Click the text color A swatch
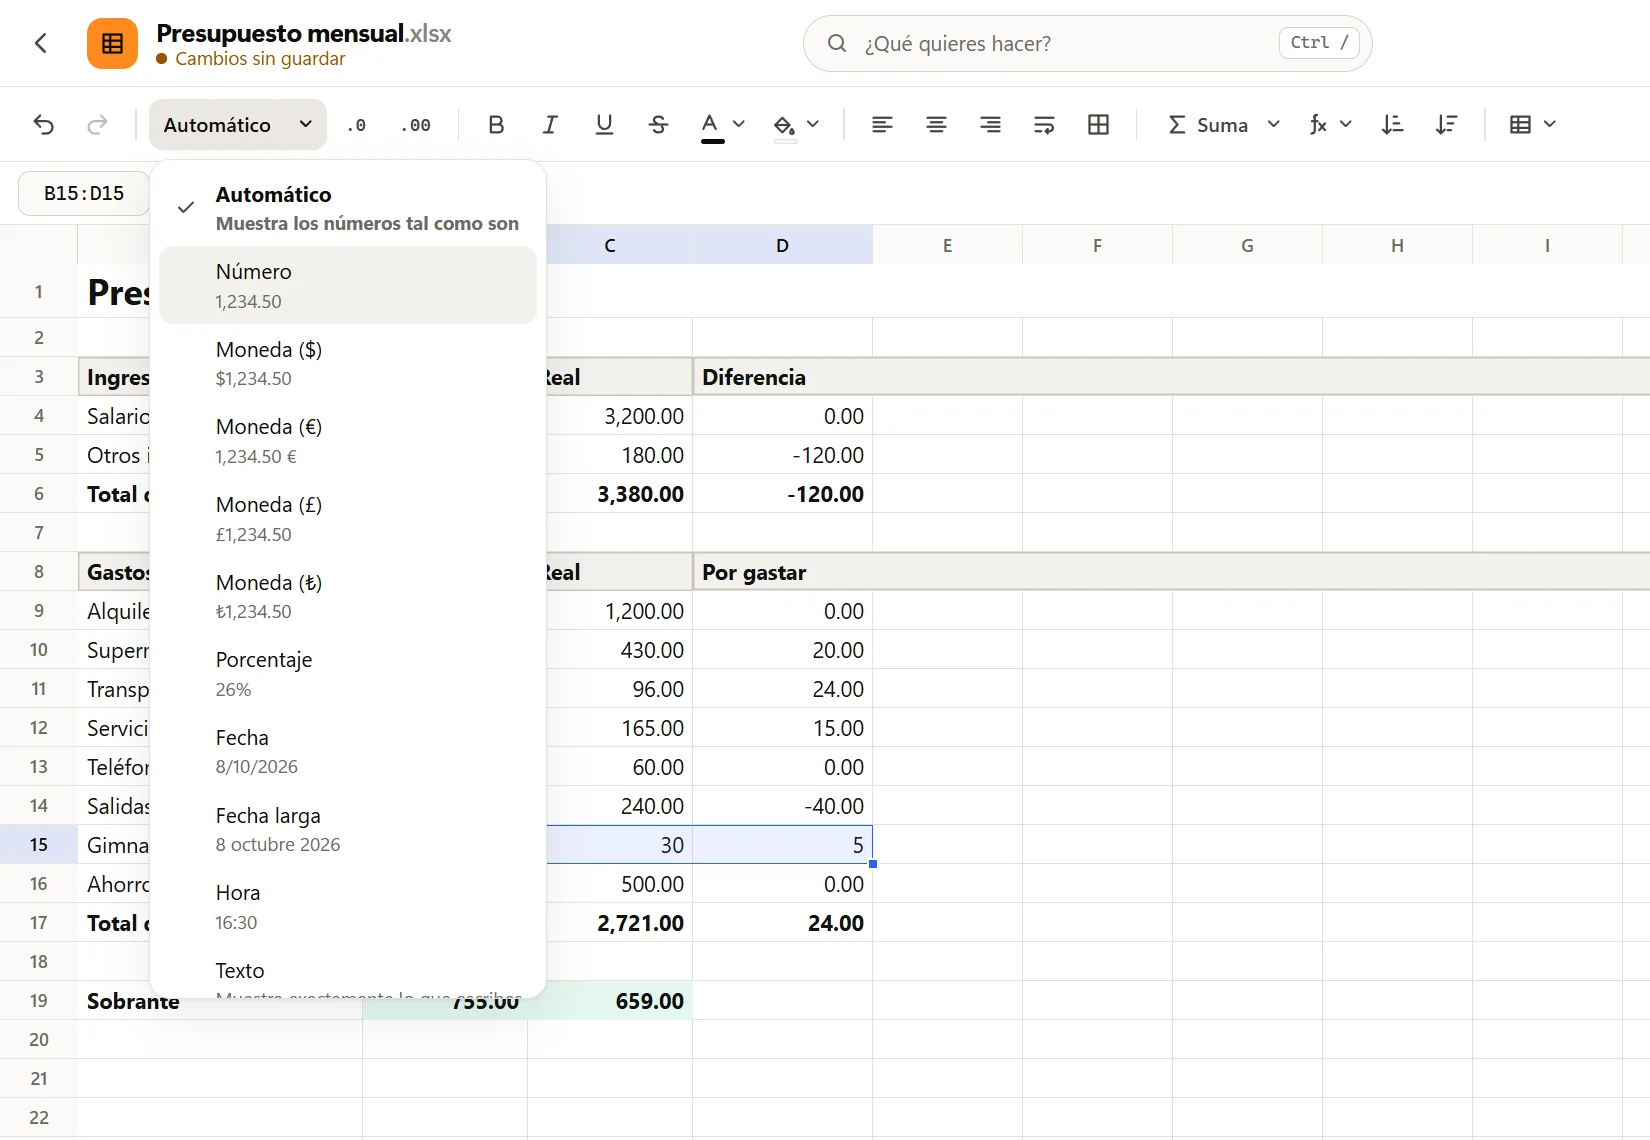 point(710,125)
